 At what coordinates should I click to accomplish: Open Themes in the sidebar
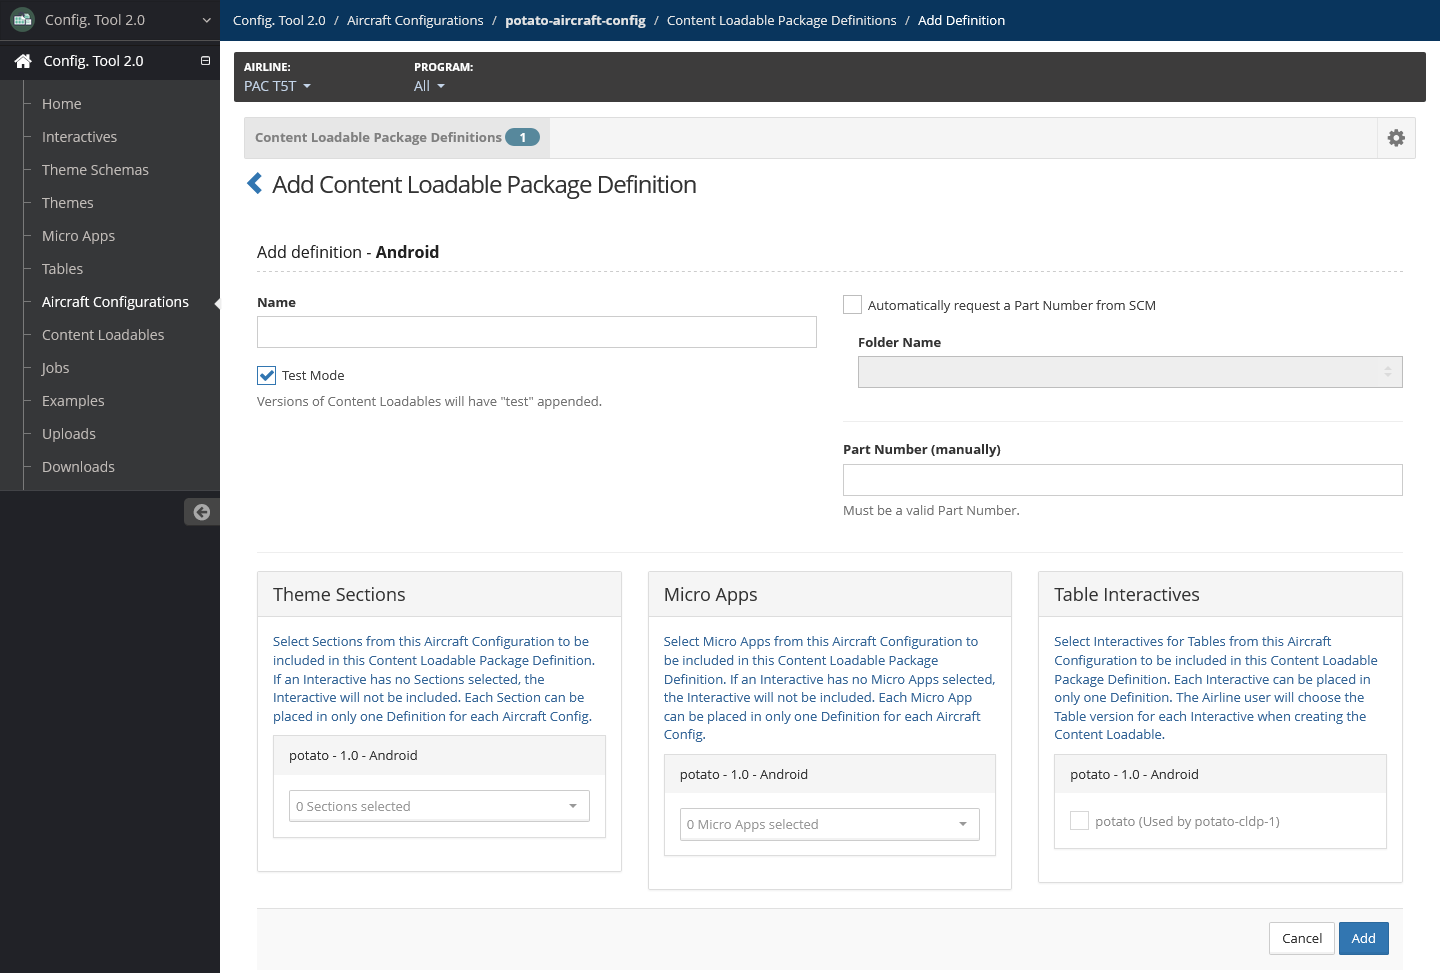(68, 203)
